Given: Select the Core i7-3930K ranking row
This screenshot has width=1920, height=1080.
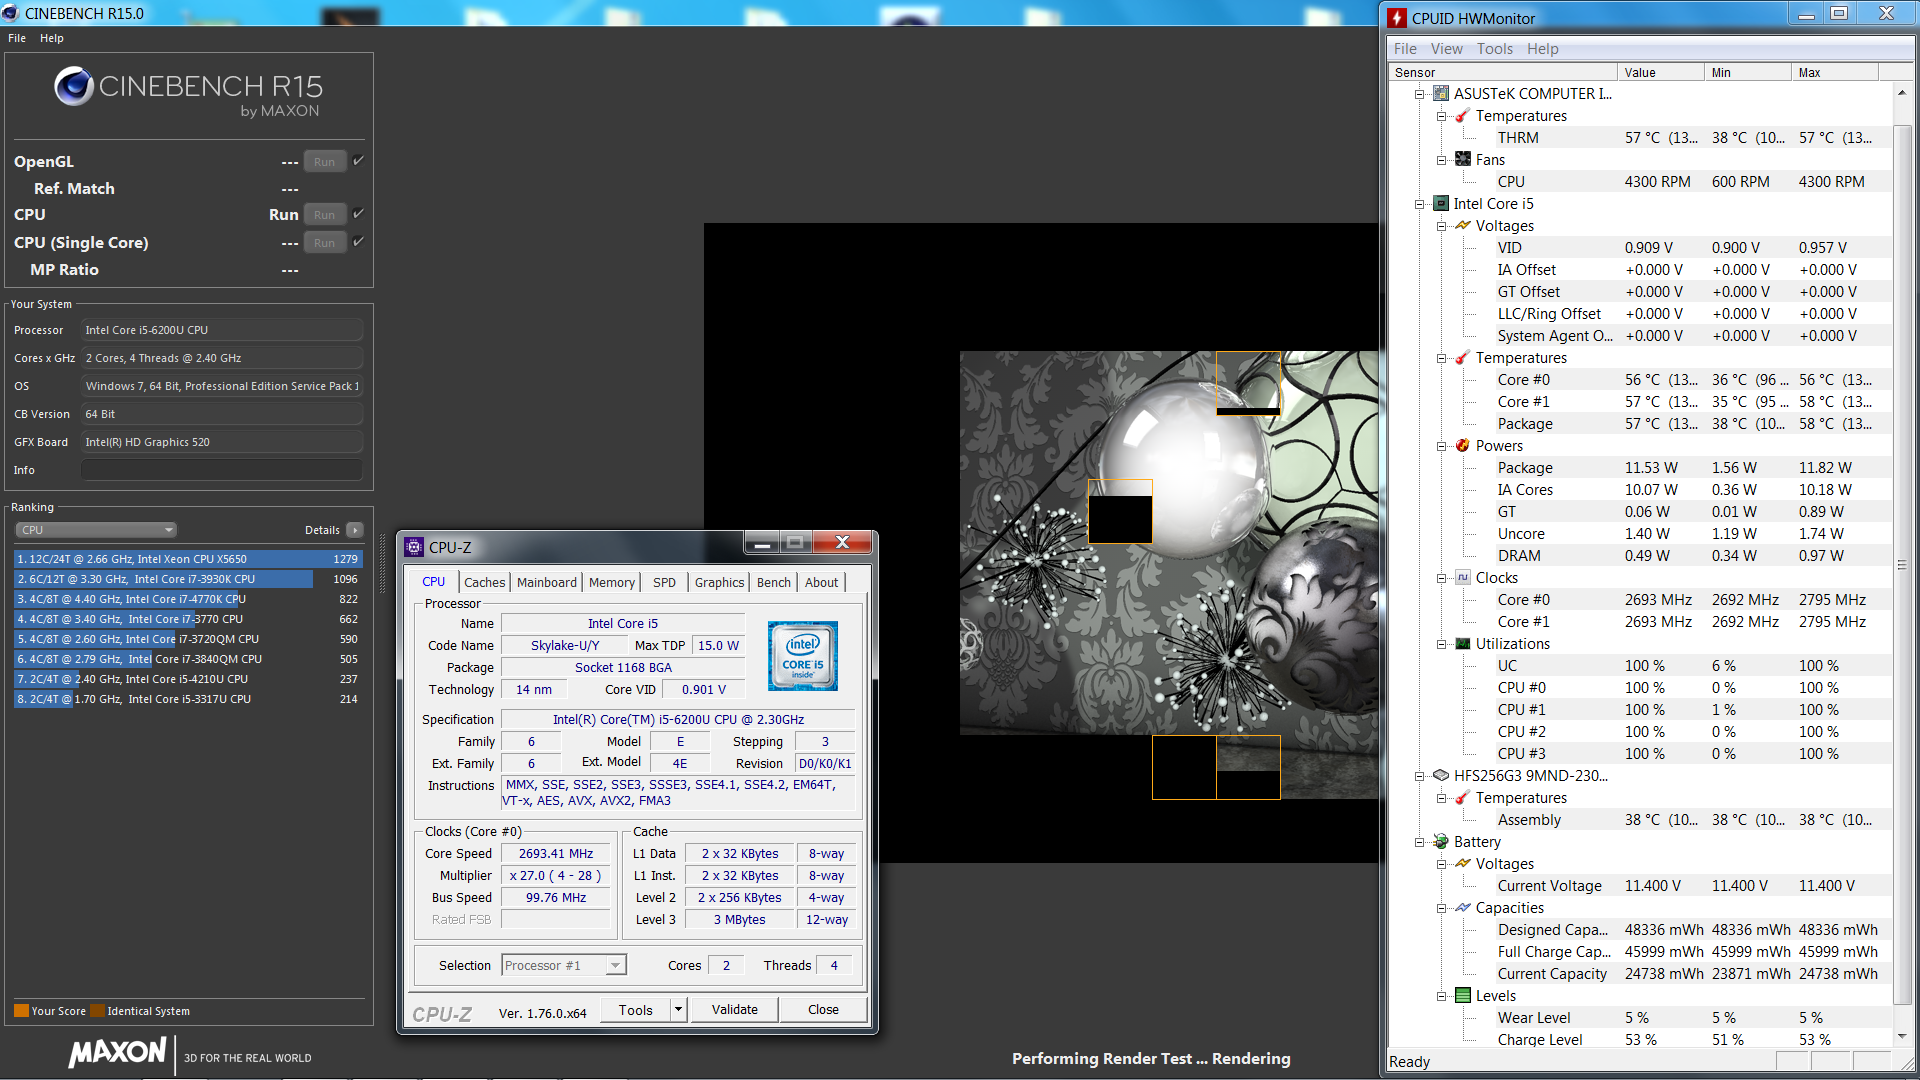Looking at the screenshot, I should point(188,579).
